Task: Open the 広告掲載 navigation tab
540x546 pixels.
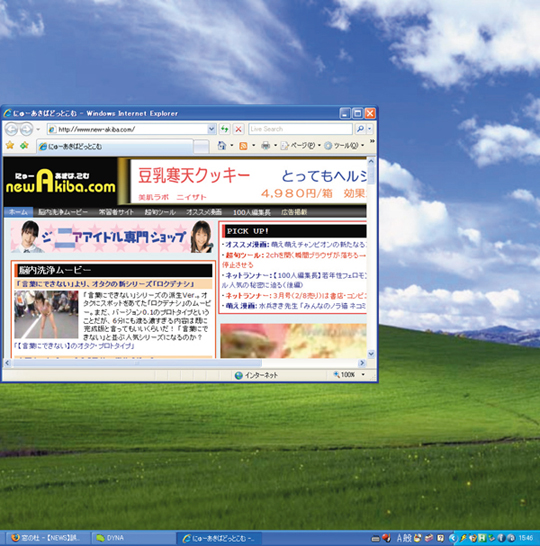Action: coord(294,212)
